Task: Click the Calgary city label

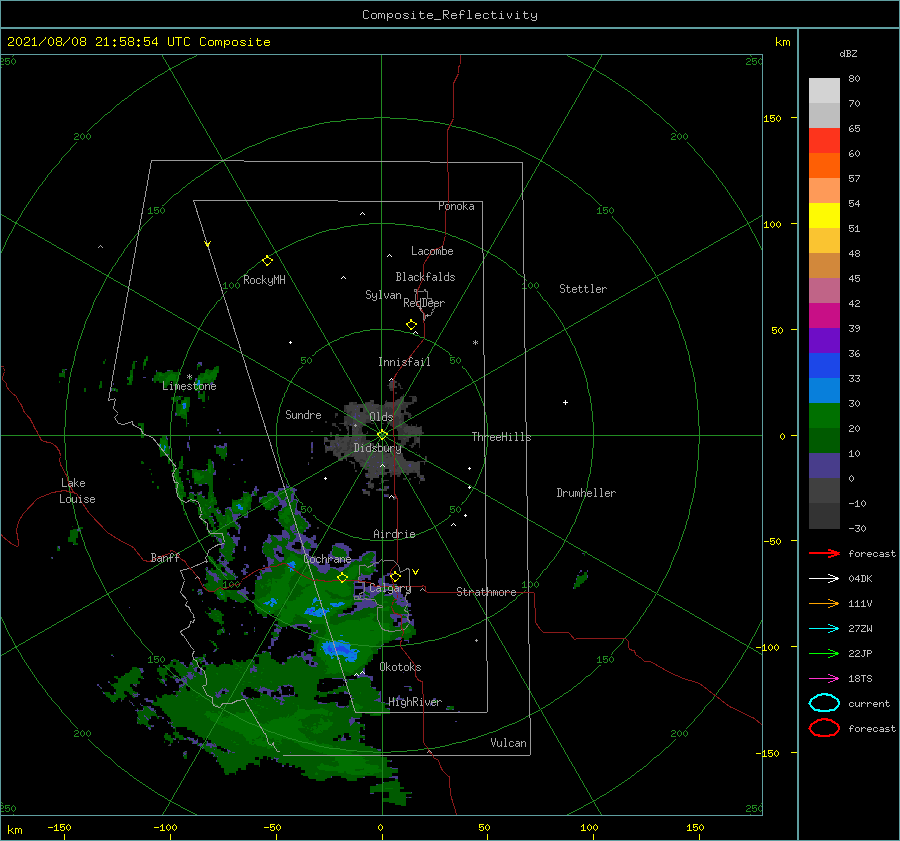Action: (390, 588)
